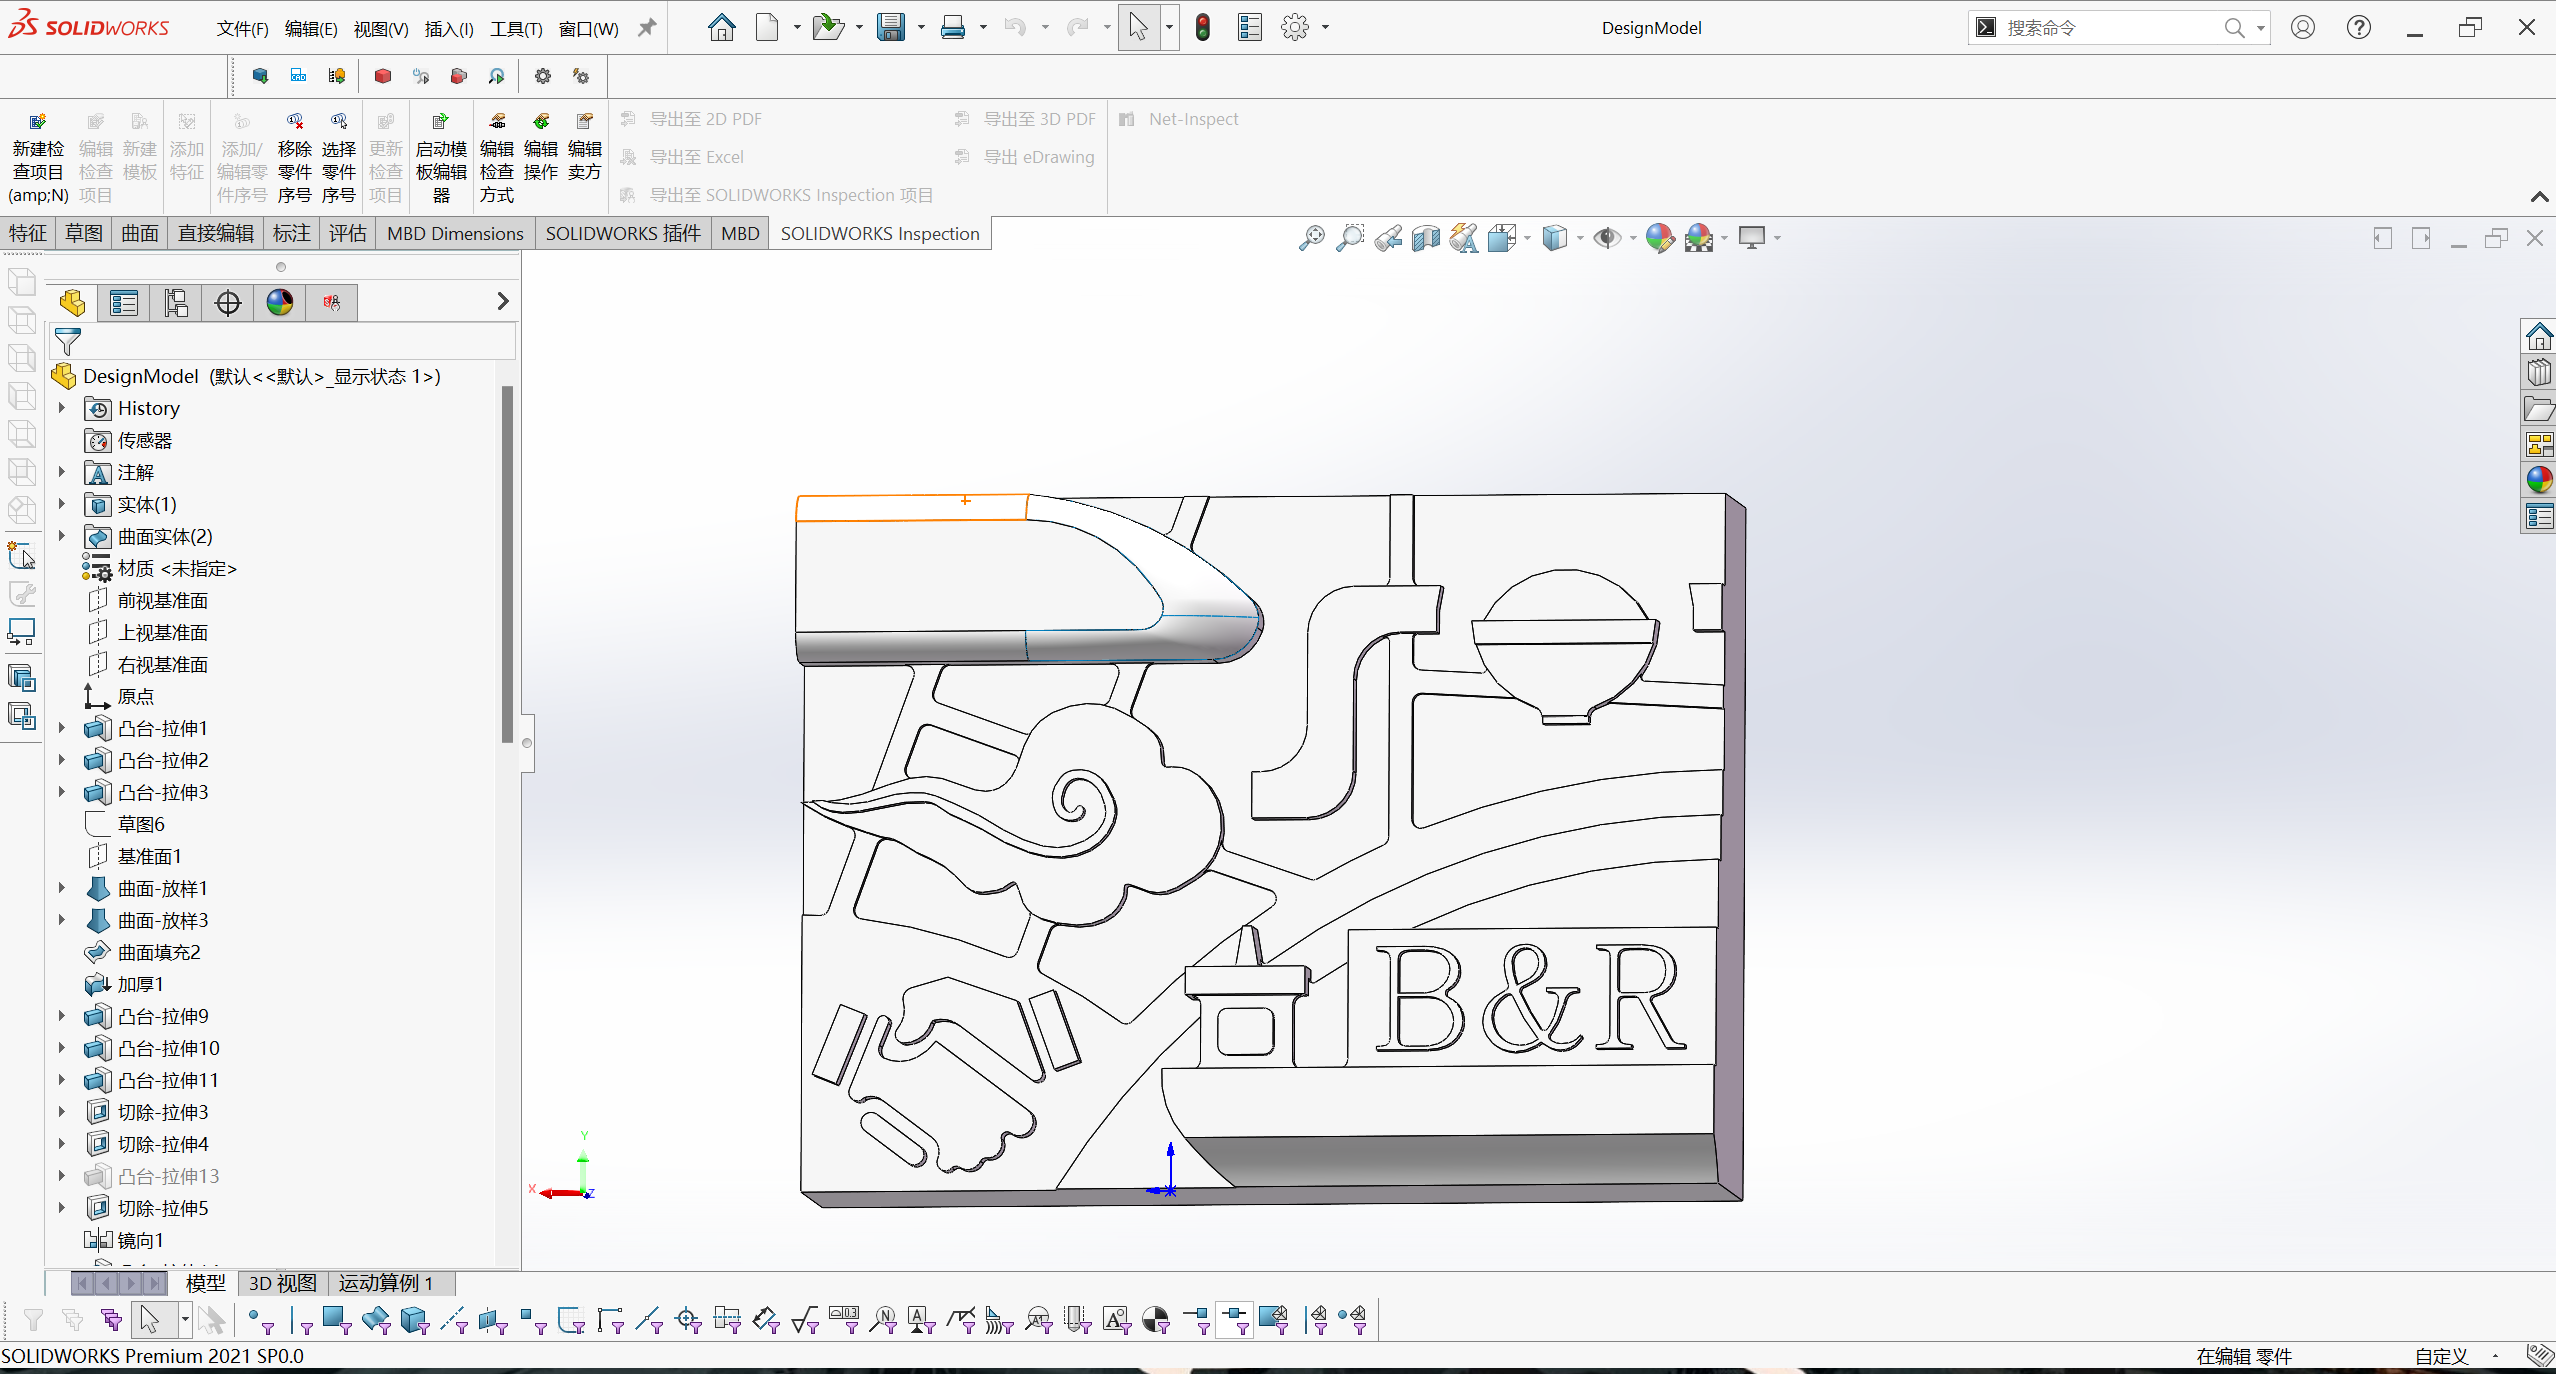Viewport: 2556px width, 1374px height.
Task: Click Launch Template Editor icon
Action: (x=441, y=158)
